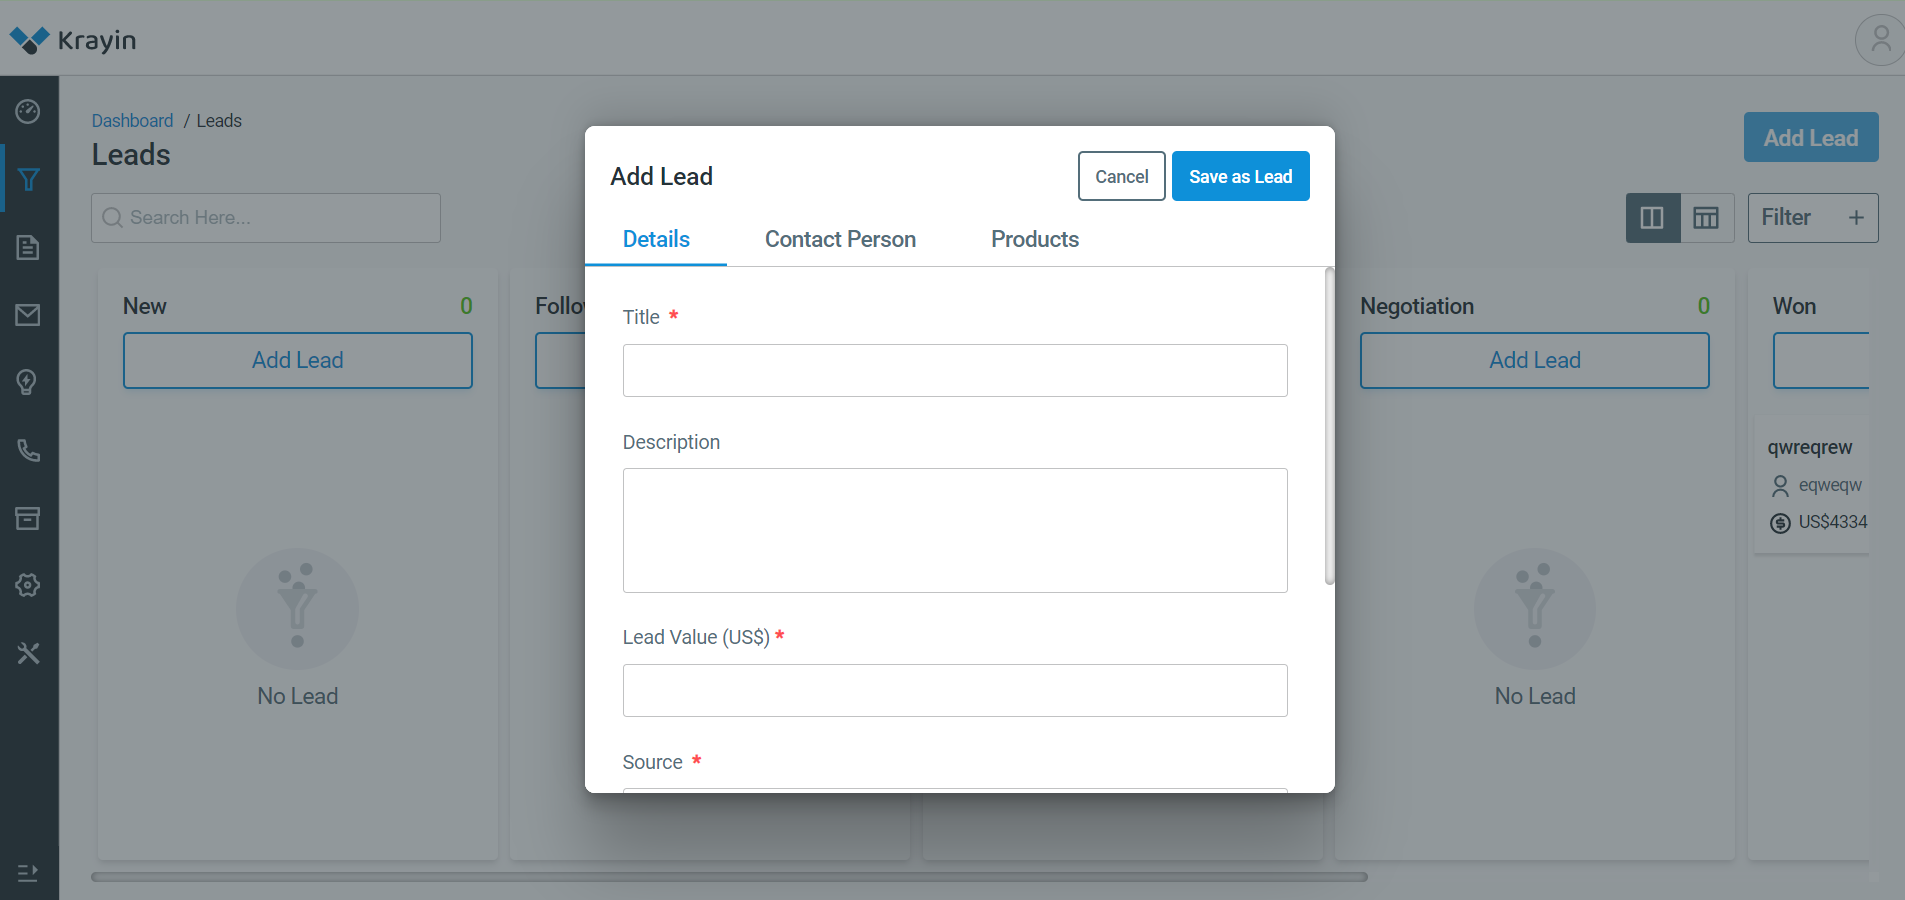Open the user profile avatar menu
Image resolution: width=1905 pixels, height=900 pixels.
pos(1878,40)
